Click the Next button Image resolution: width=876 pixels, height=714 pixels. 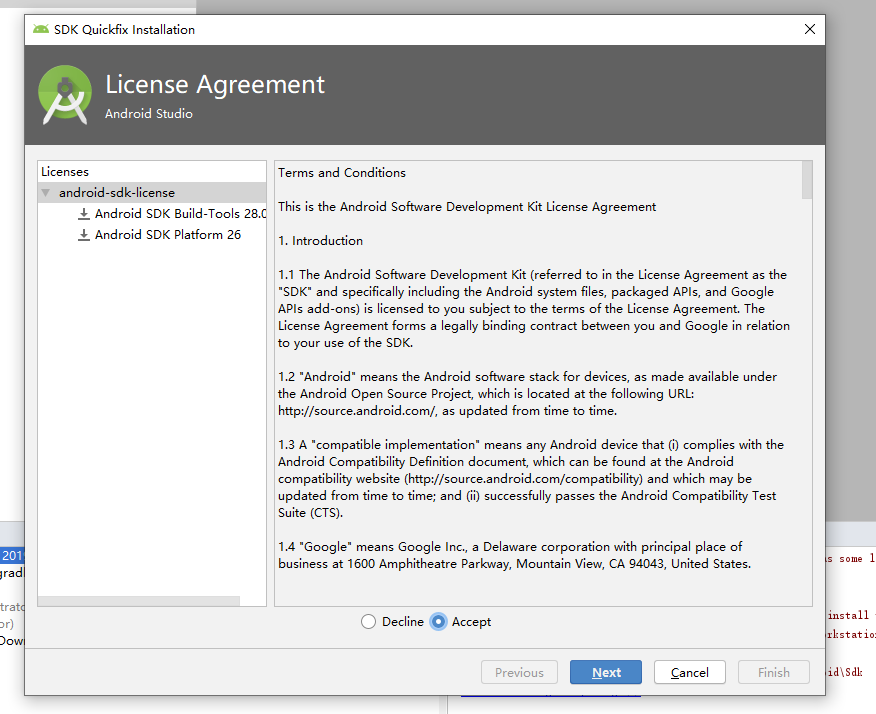click(606, 672)
